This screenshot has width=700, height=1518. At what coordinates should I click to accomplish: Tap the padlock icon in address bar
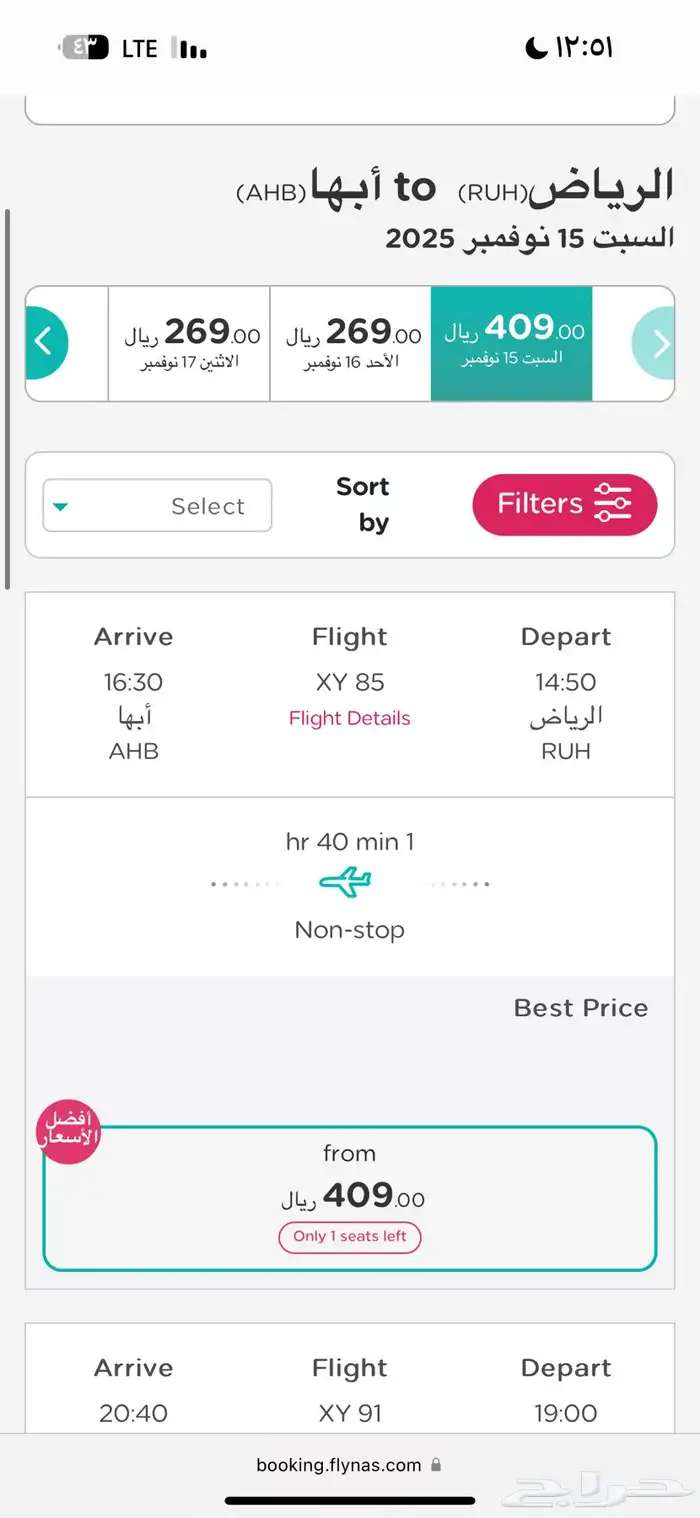pos(435,1465)
